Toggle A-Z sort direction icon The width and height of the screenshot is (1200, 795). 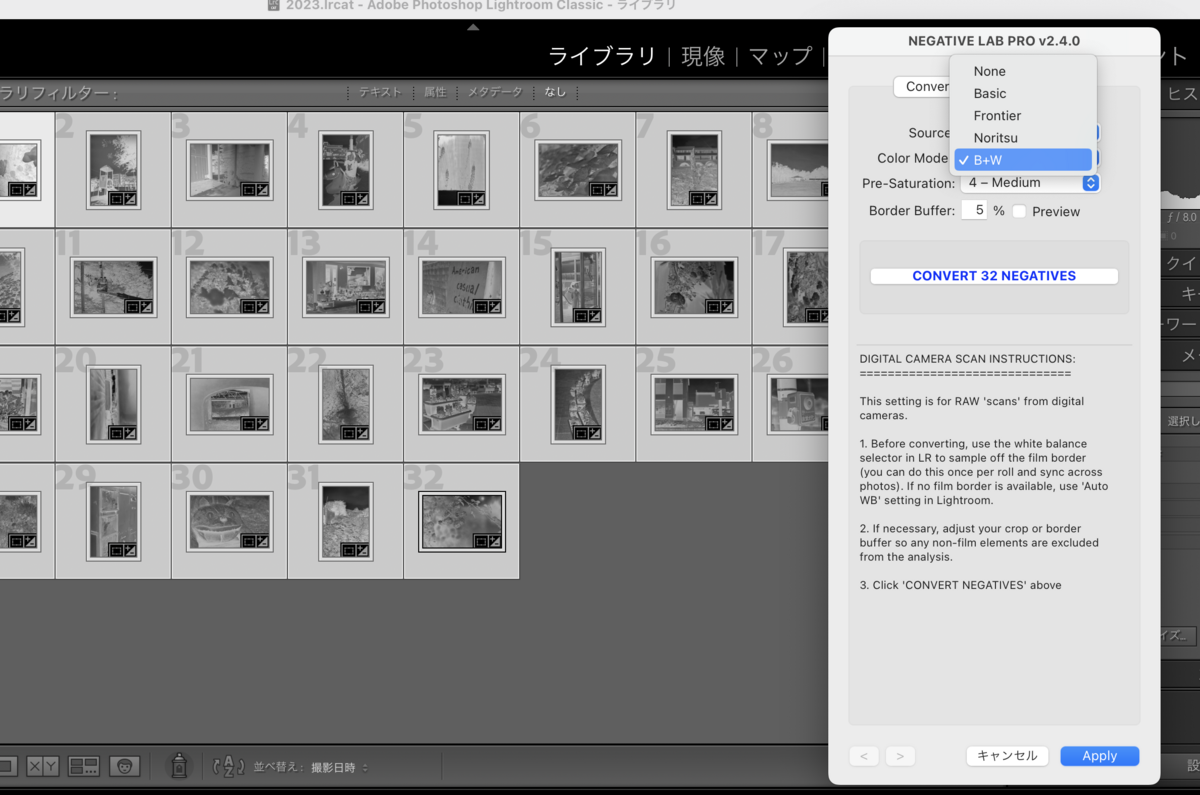(228, 767)
